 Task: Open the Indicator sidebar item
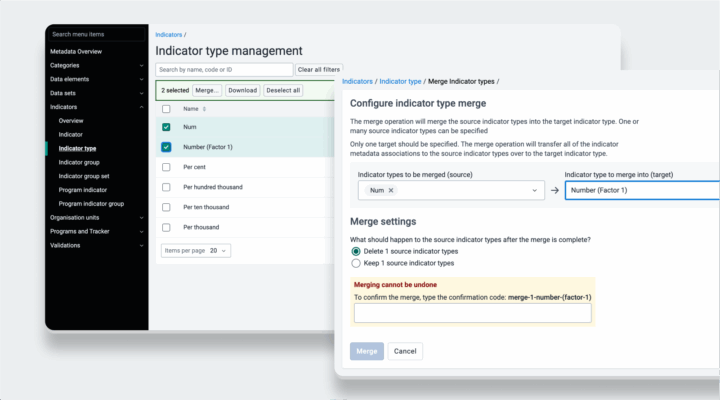pyautogui.click(x=70, y=135)
